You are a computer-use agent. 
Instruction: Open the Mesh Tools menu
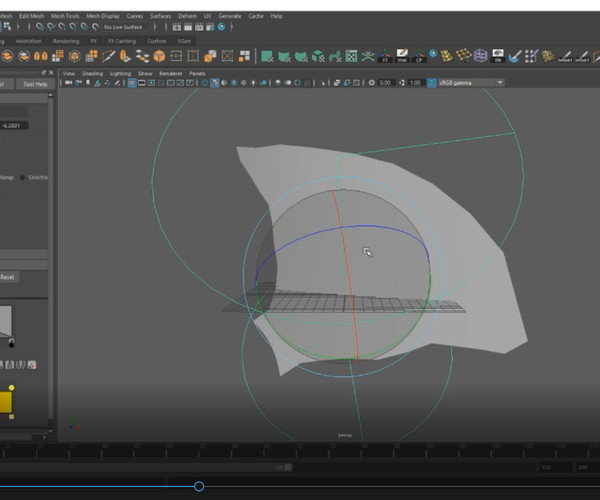[x=65, y=16]
